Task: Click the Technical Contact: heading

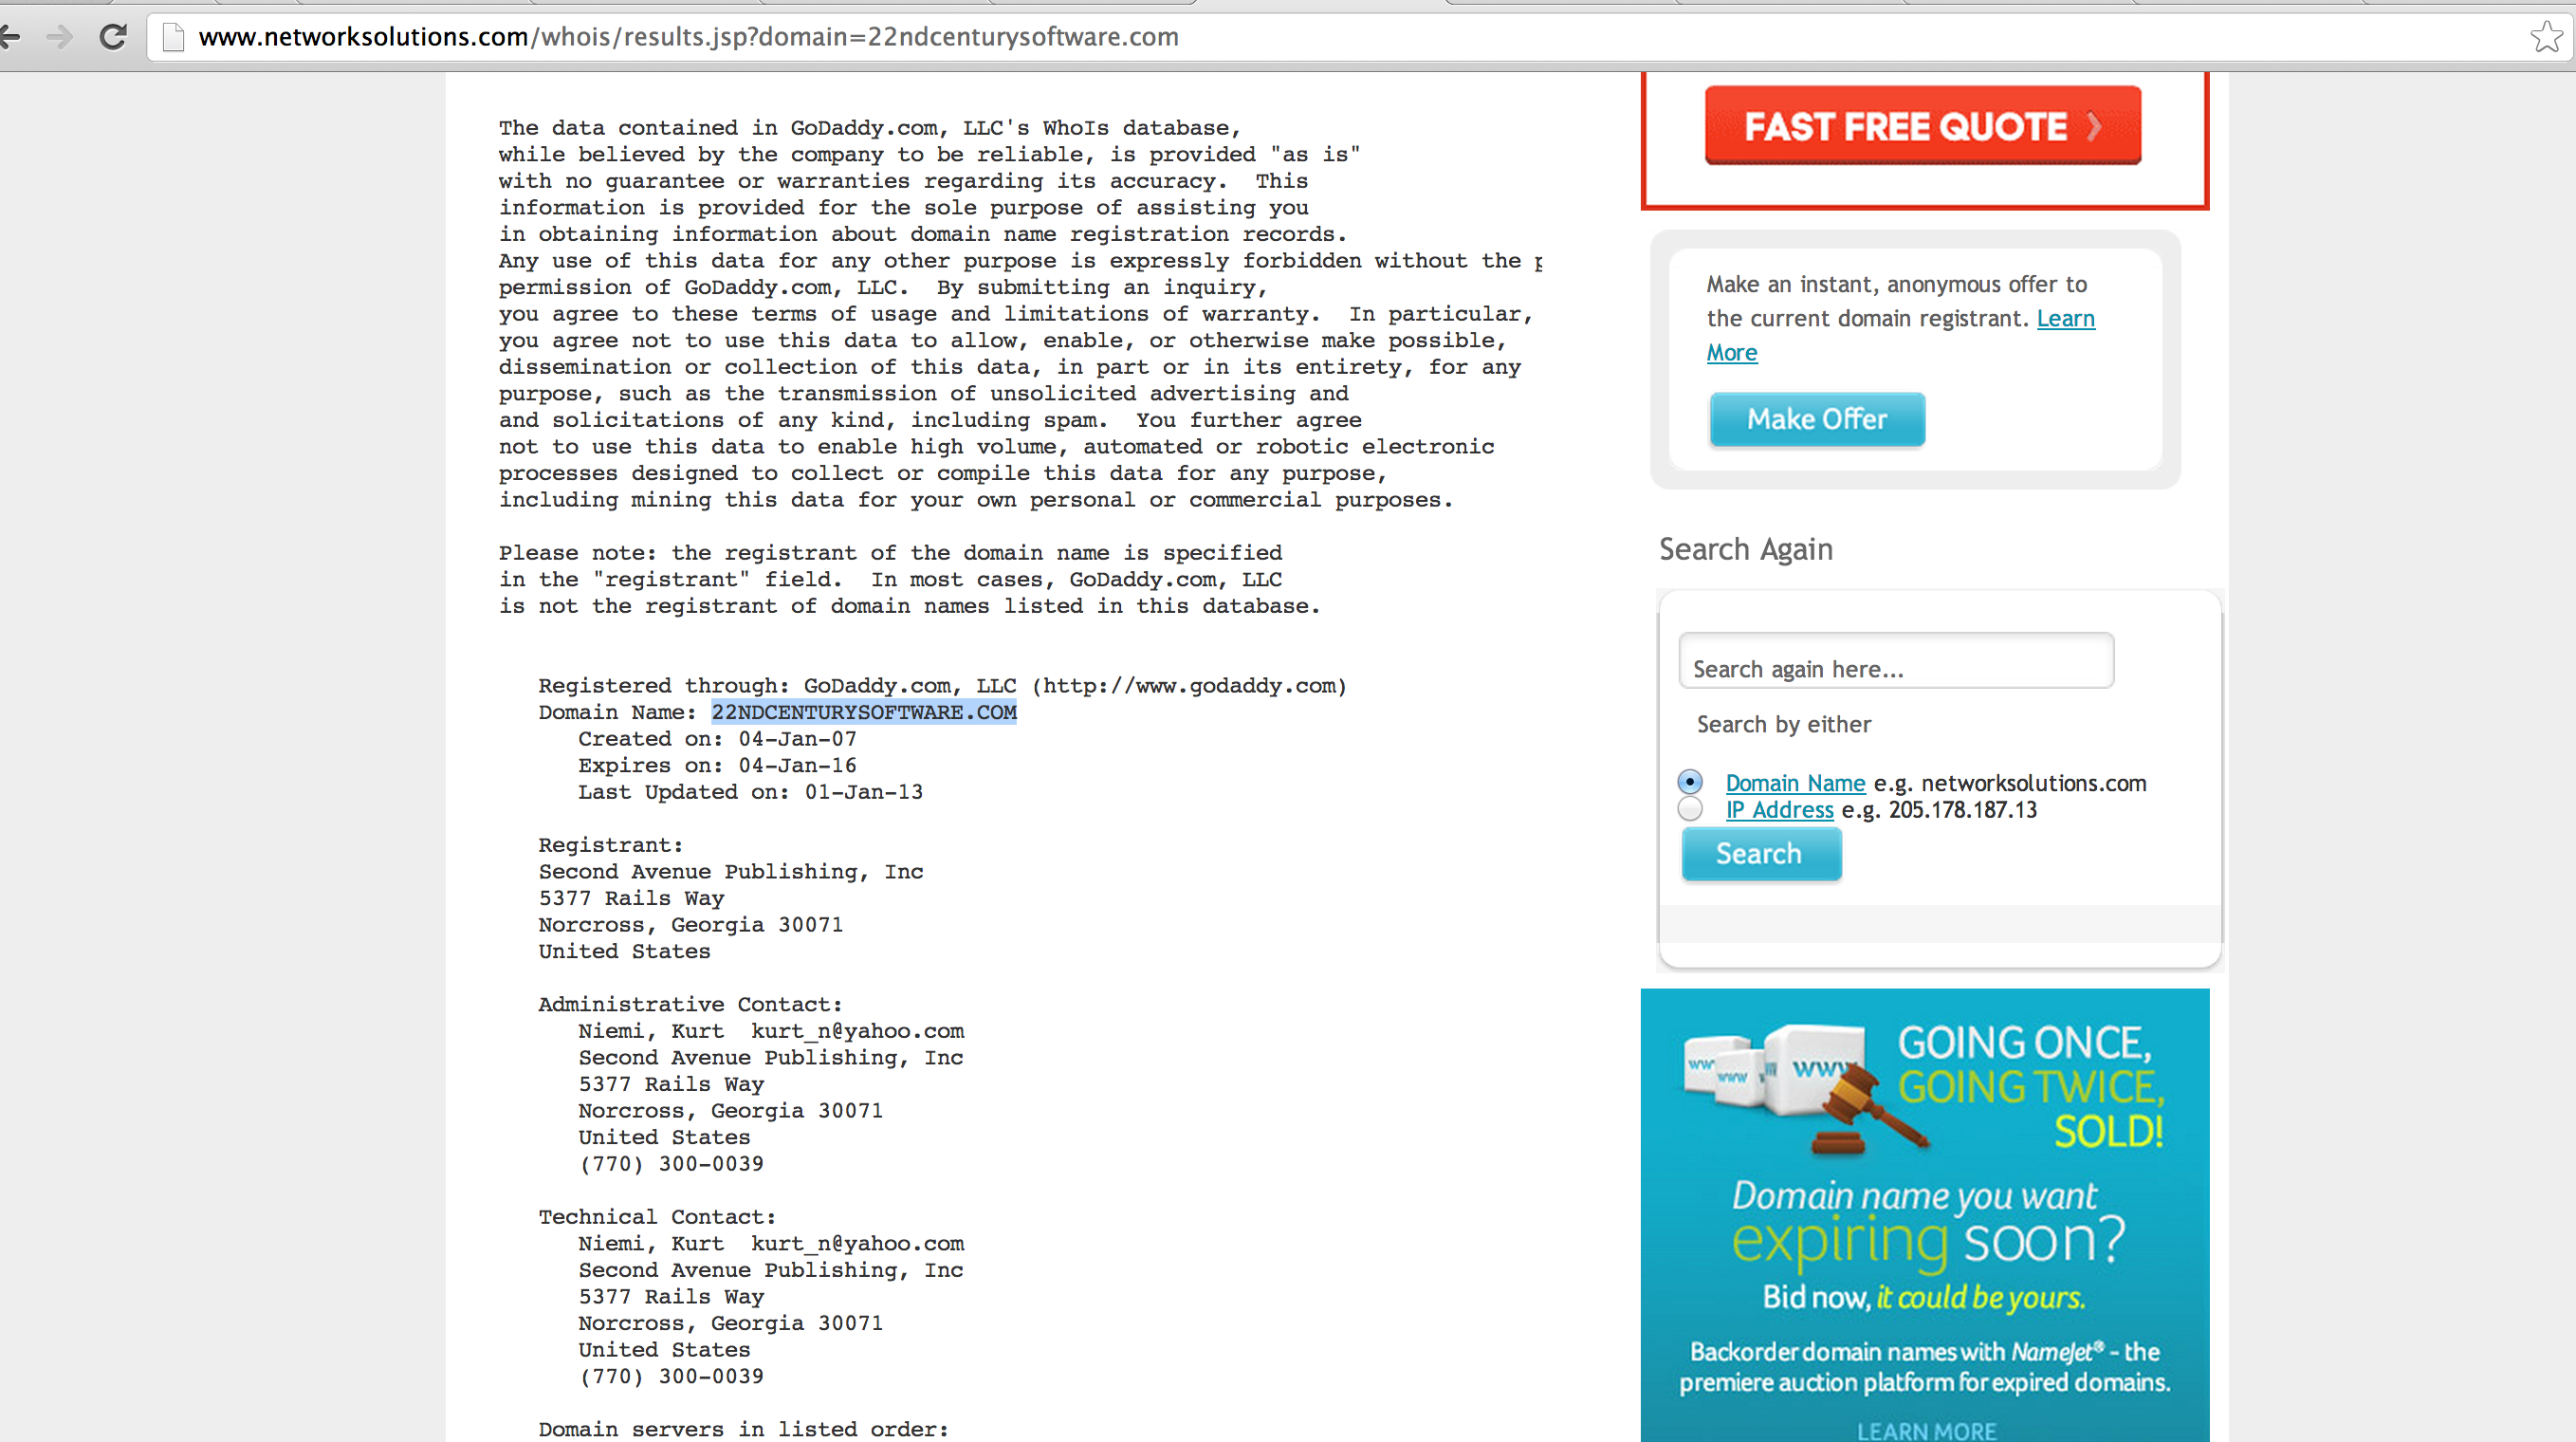Action: pos(657,1217)
